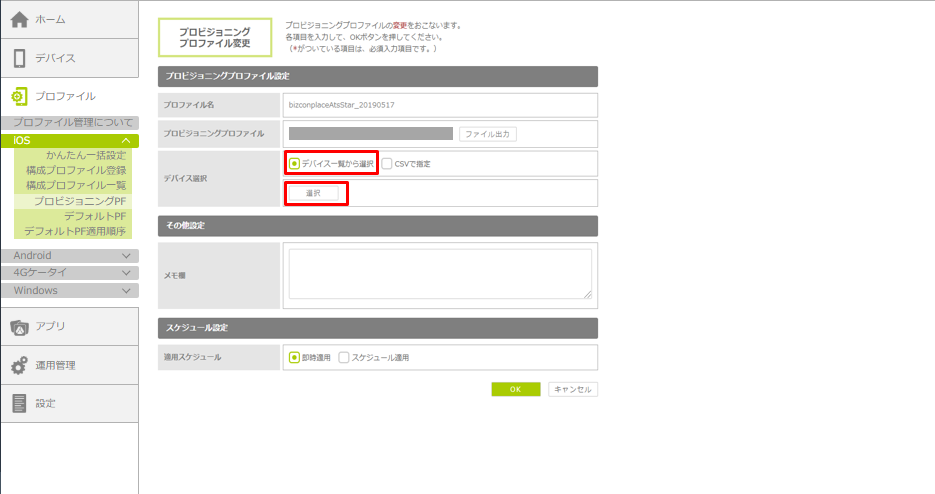Click the 'ファイル出力' button
935x494 pixels.
(x=487, y=134)
